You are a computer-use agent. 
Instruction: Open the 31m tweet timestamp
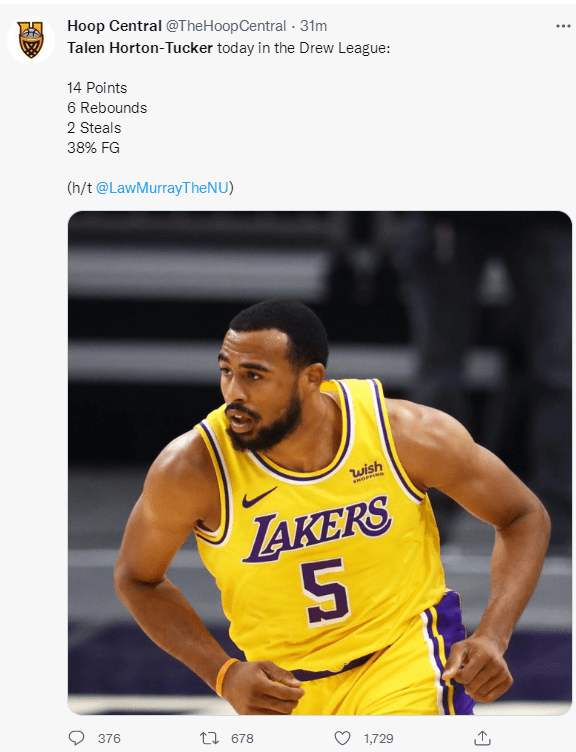313,26
